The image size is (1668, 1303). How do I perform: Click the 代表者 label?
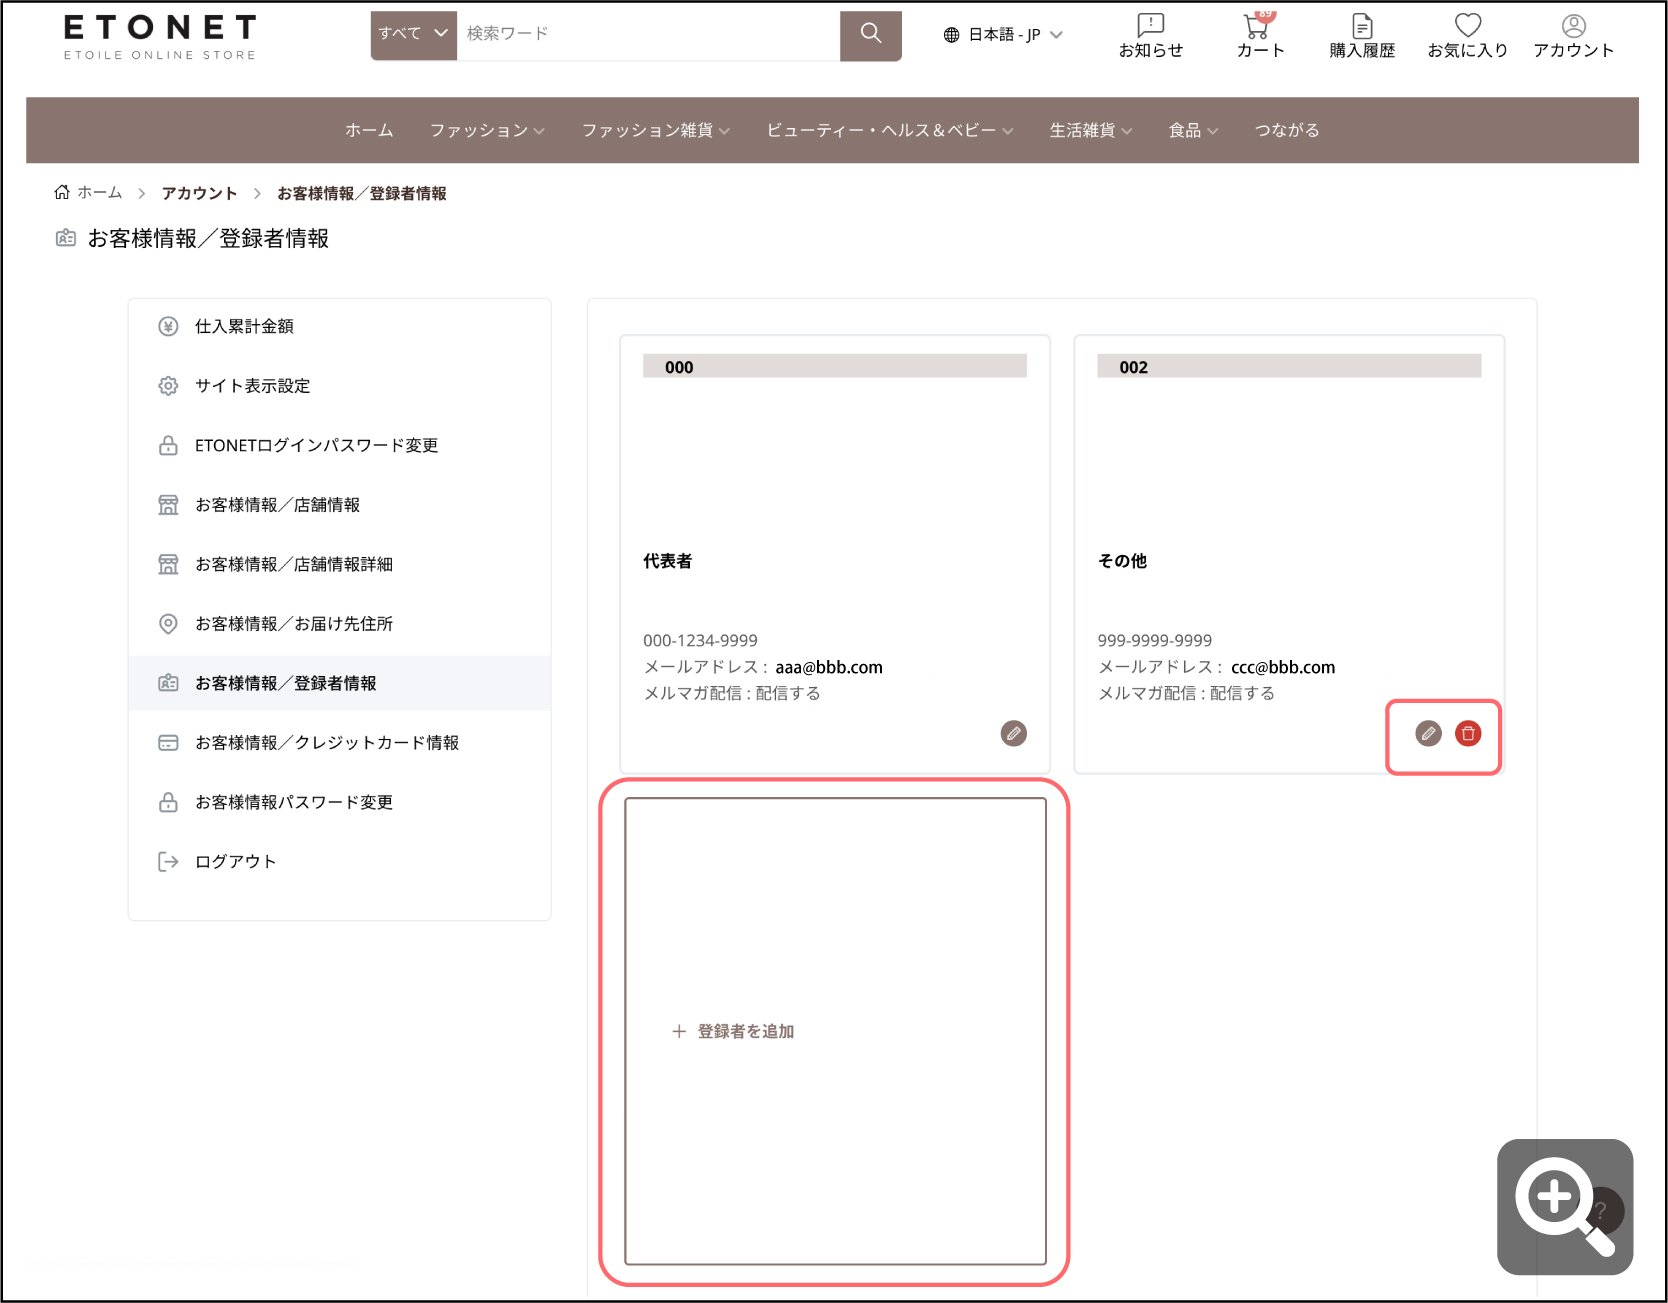[667, 561]
